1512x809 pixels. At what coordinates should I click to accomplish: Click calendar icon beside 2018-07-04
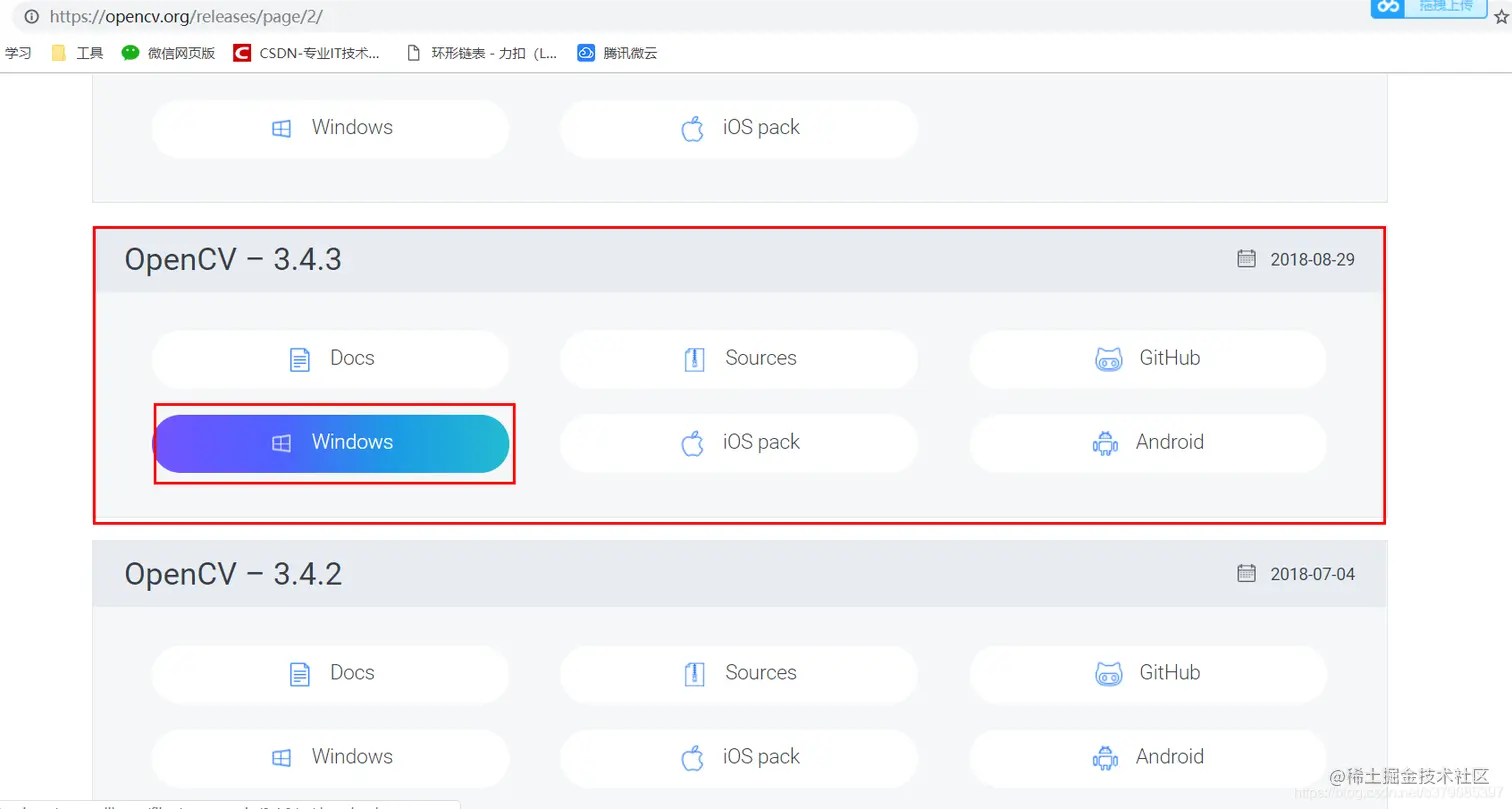tap(1246, 573)
